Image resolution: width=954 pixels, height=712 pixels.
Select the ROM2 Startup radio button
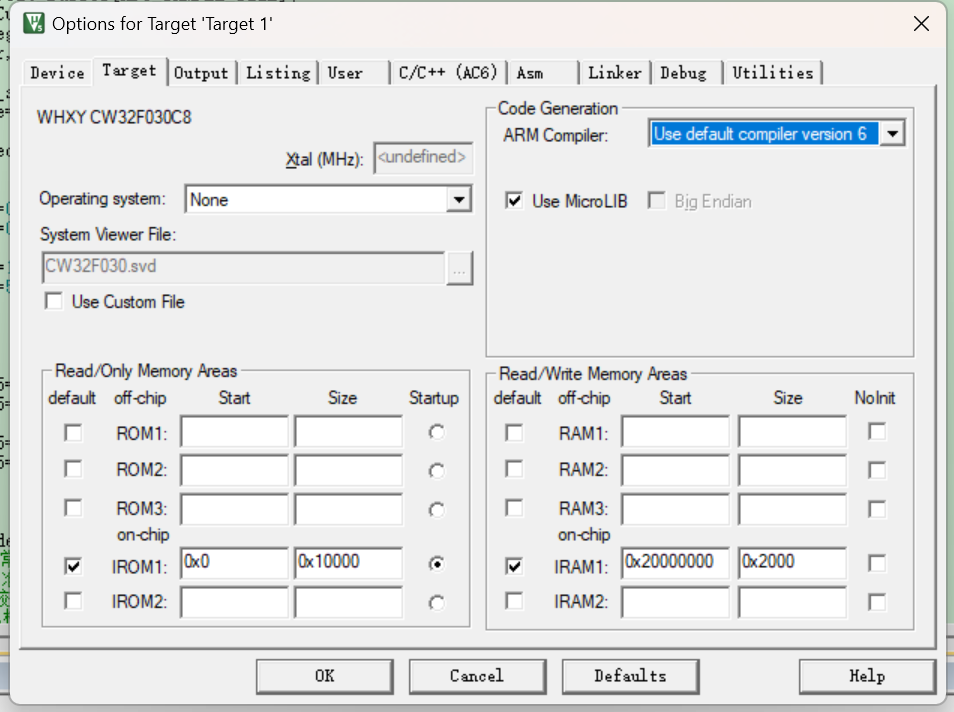point(436,471)
